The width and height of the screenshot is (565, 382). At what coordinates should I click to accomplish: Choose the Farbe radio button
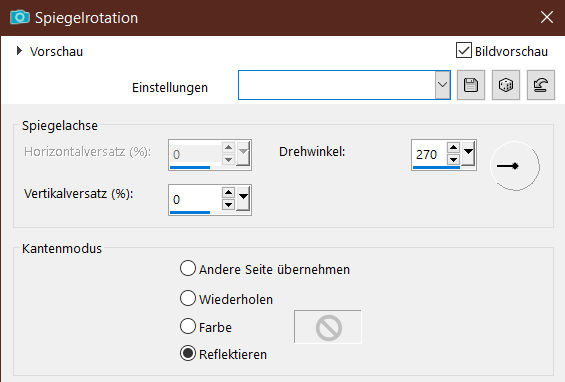tap(188, 326)
